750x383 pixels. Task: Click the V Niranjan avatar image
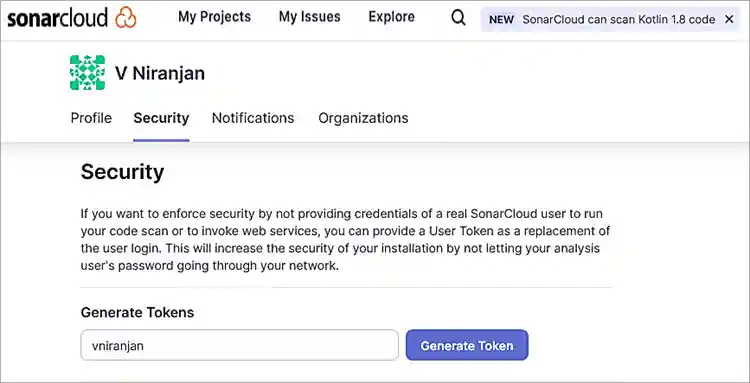pyautogui.click(x=87, y=73)
